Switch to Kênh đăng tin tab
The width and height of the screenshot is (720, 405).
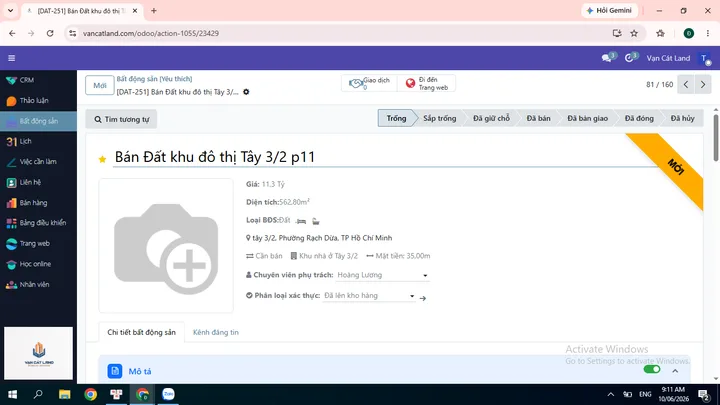[216, 332]
